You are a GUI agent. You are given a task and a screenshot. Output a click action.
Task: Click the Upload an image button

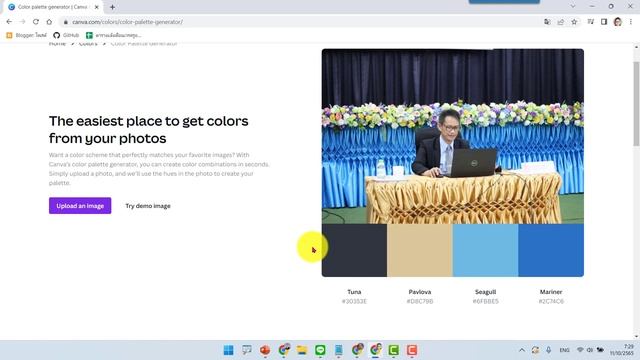point(80,206)
